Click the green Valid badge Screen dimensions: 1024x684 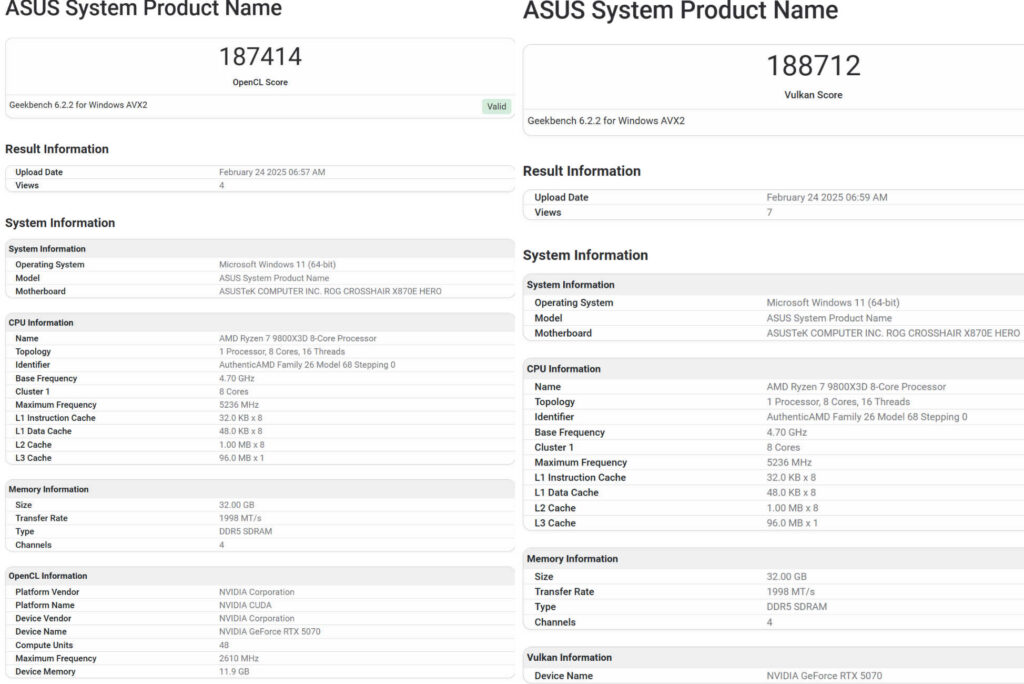coord(496,106)
